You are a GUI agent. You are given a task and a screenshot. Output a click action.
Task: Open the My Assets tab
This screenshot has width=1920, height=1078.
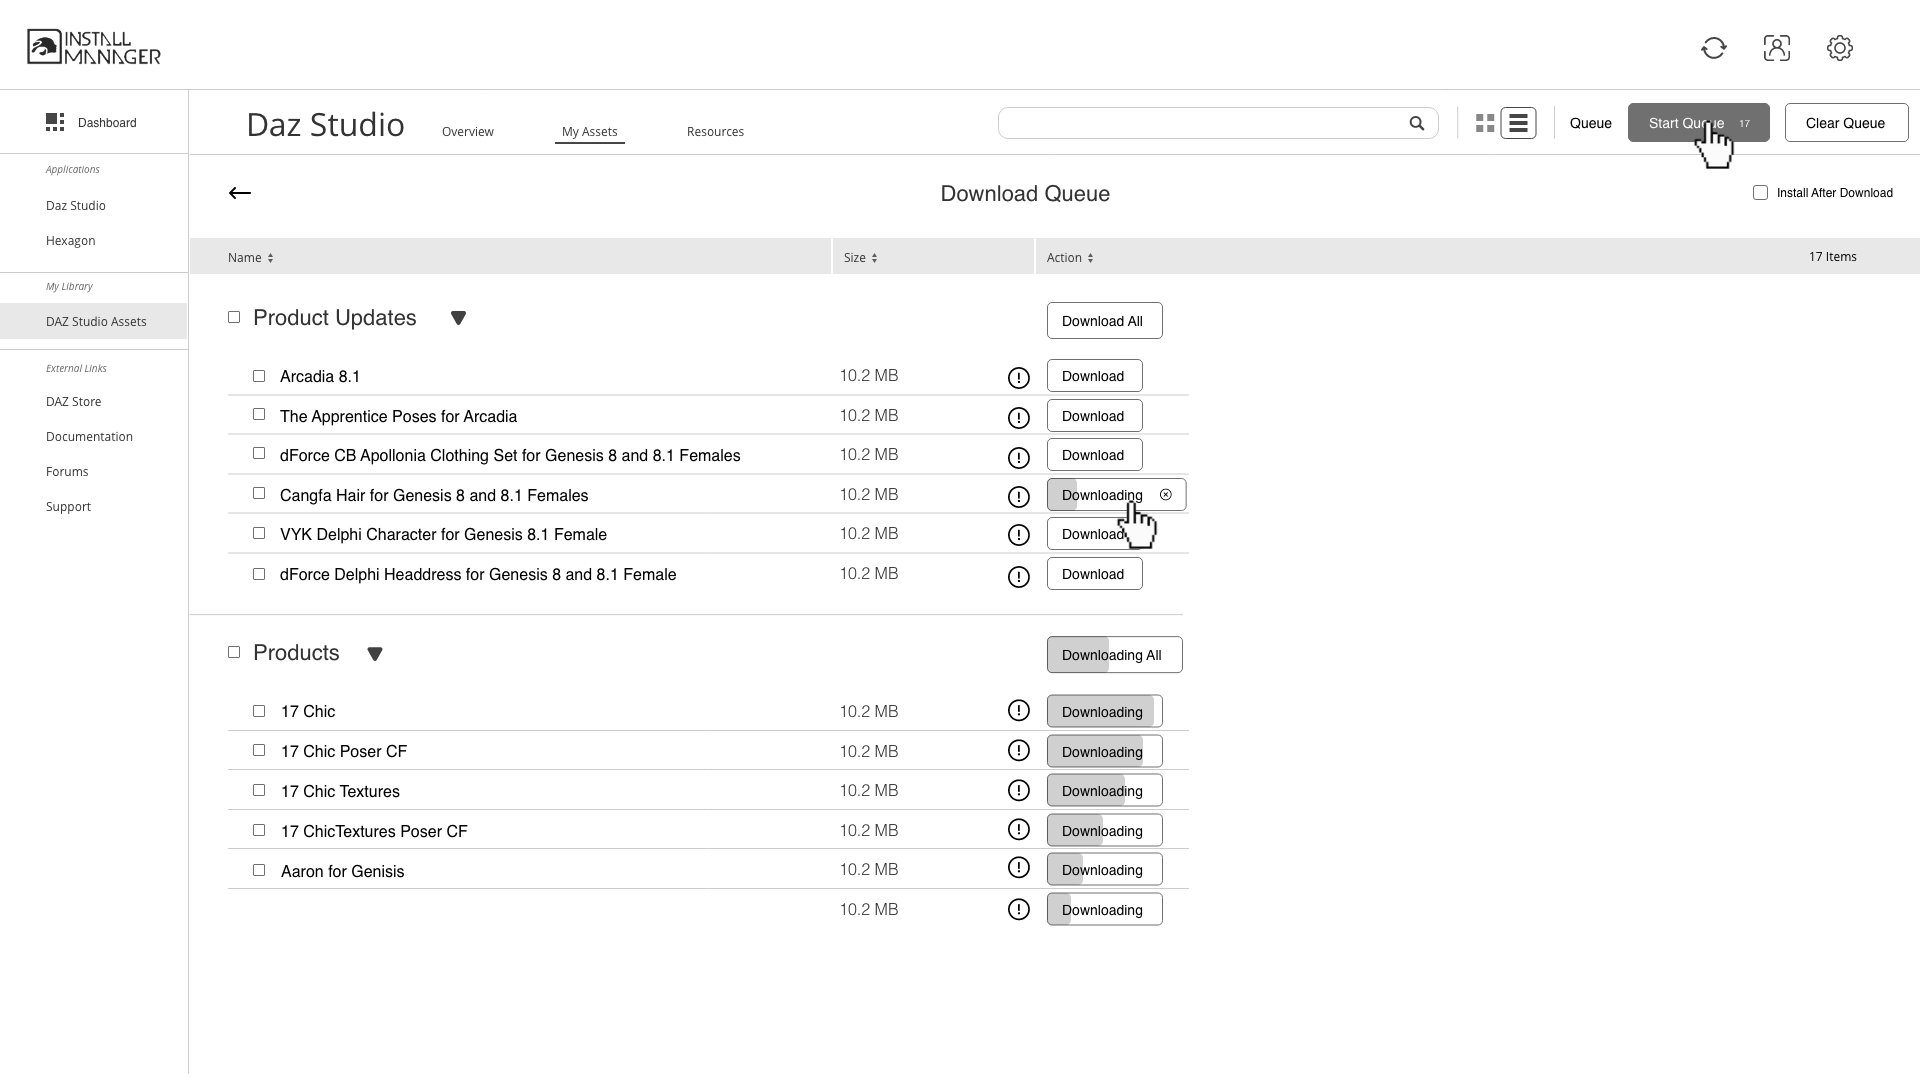(x=589, y=132)
